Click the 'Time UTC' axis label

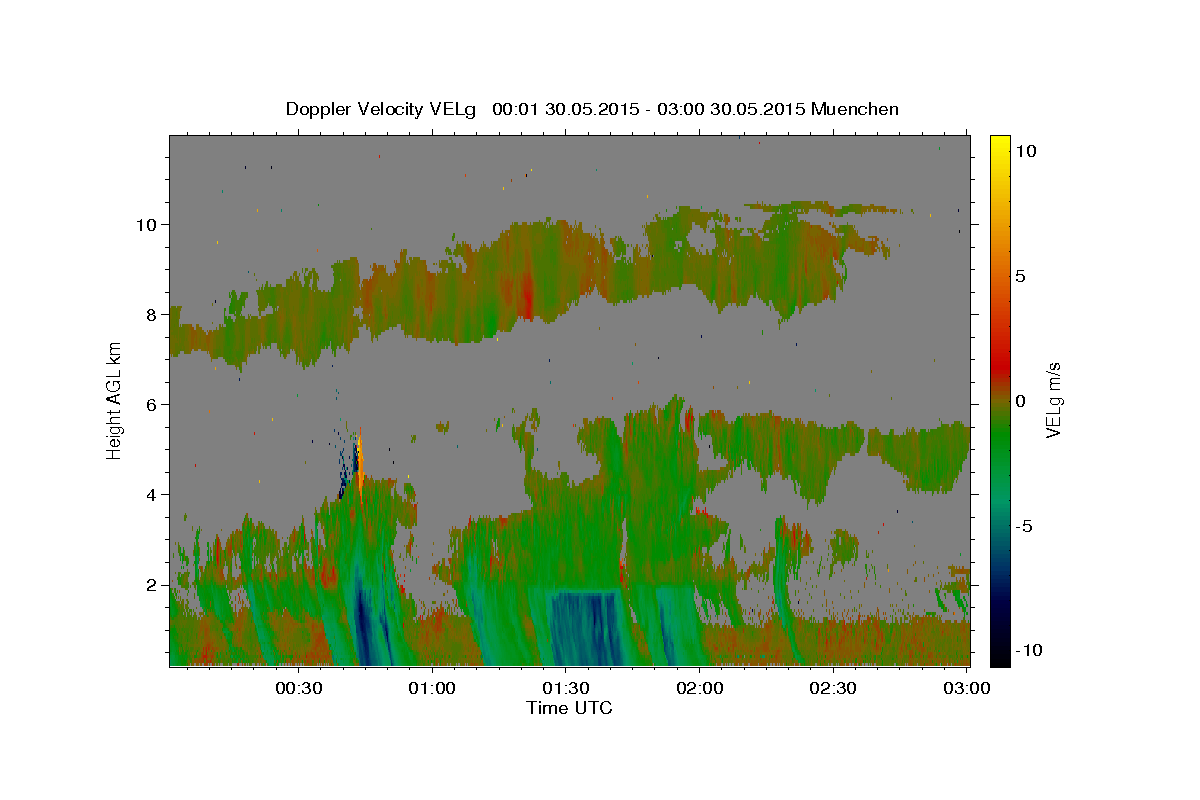tap(569, 708)
